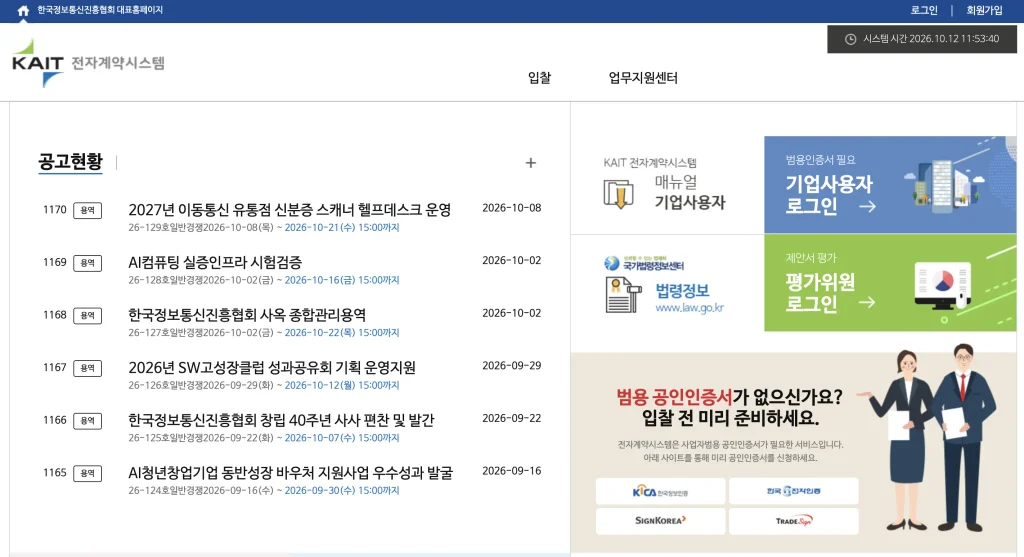Click 용역 tag on notice 1169
This screenshot has height=557, width=1024.
click(88, 263)
